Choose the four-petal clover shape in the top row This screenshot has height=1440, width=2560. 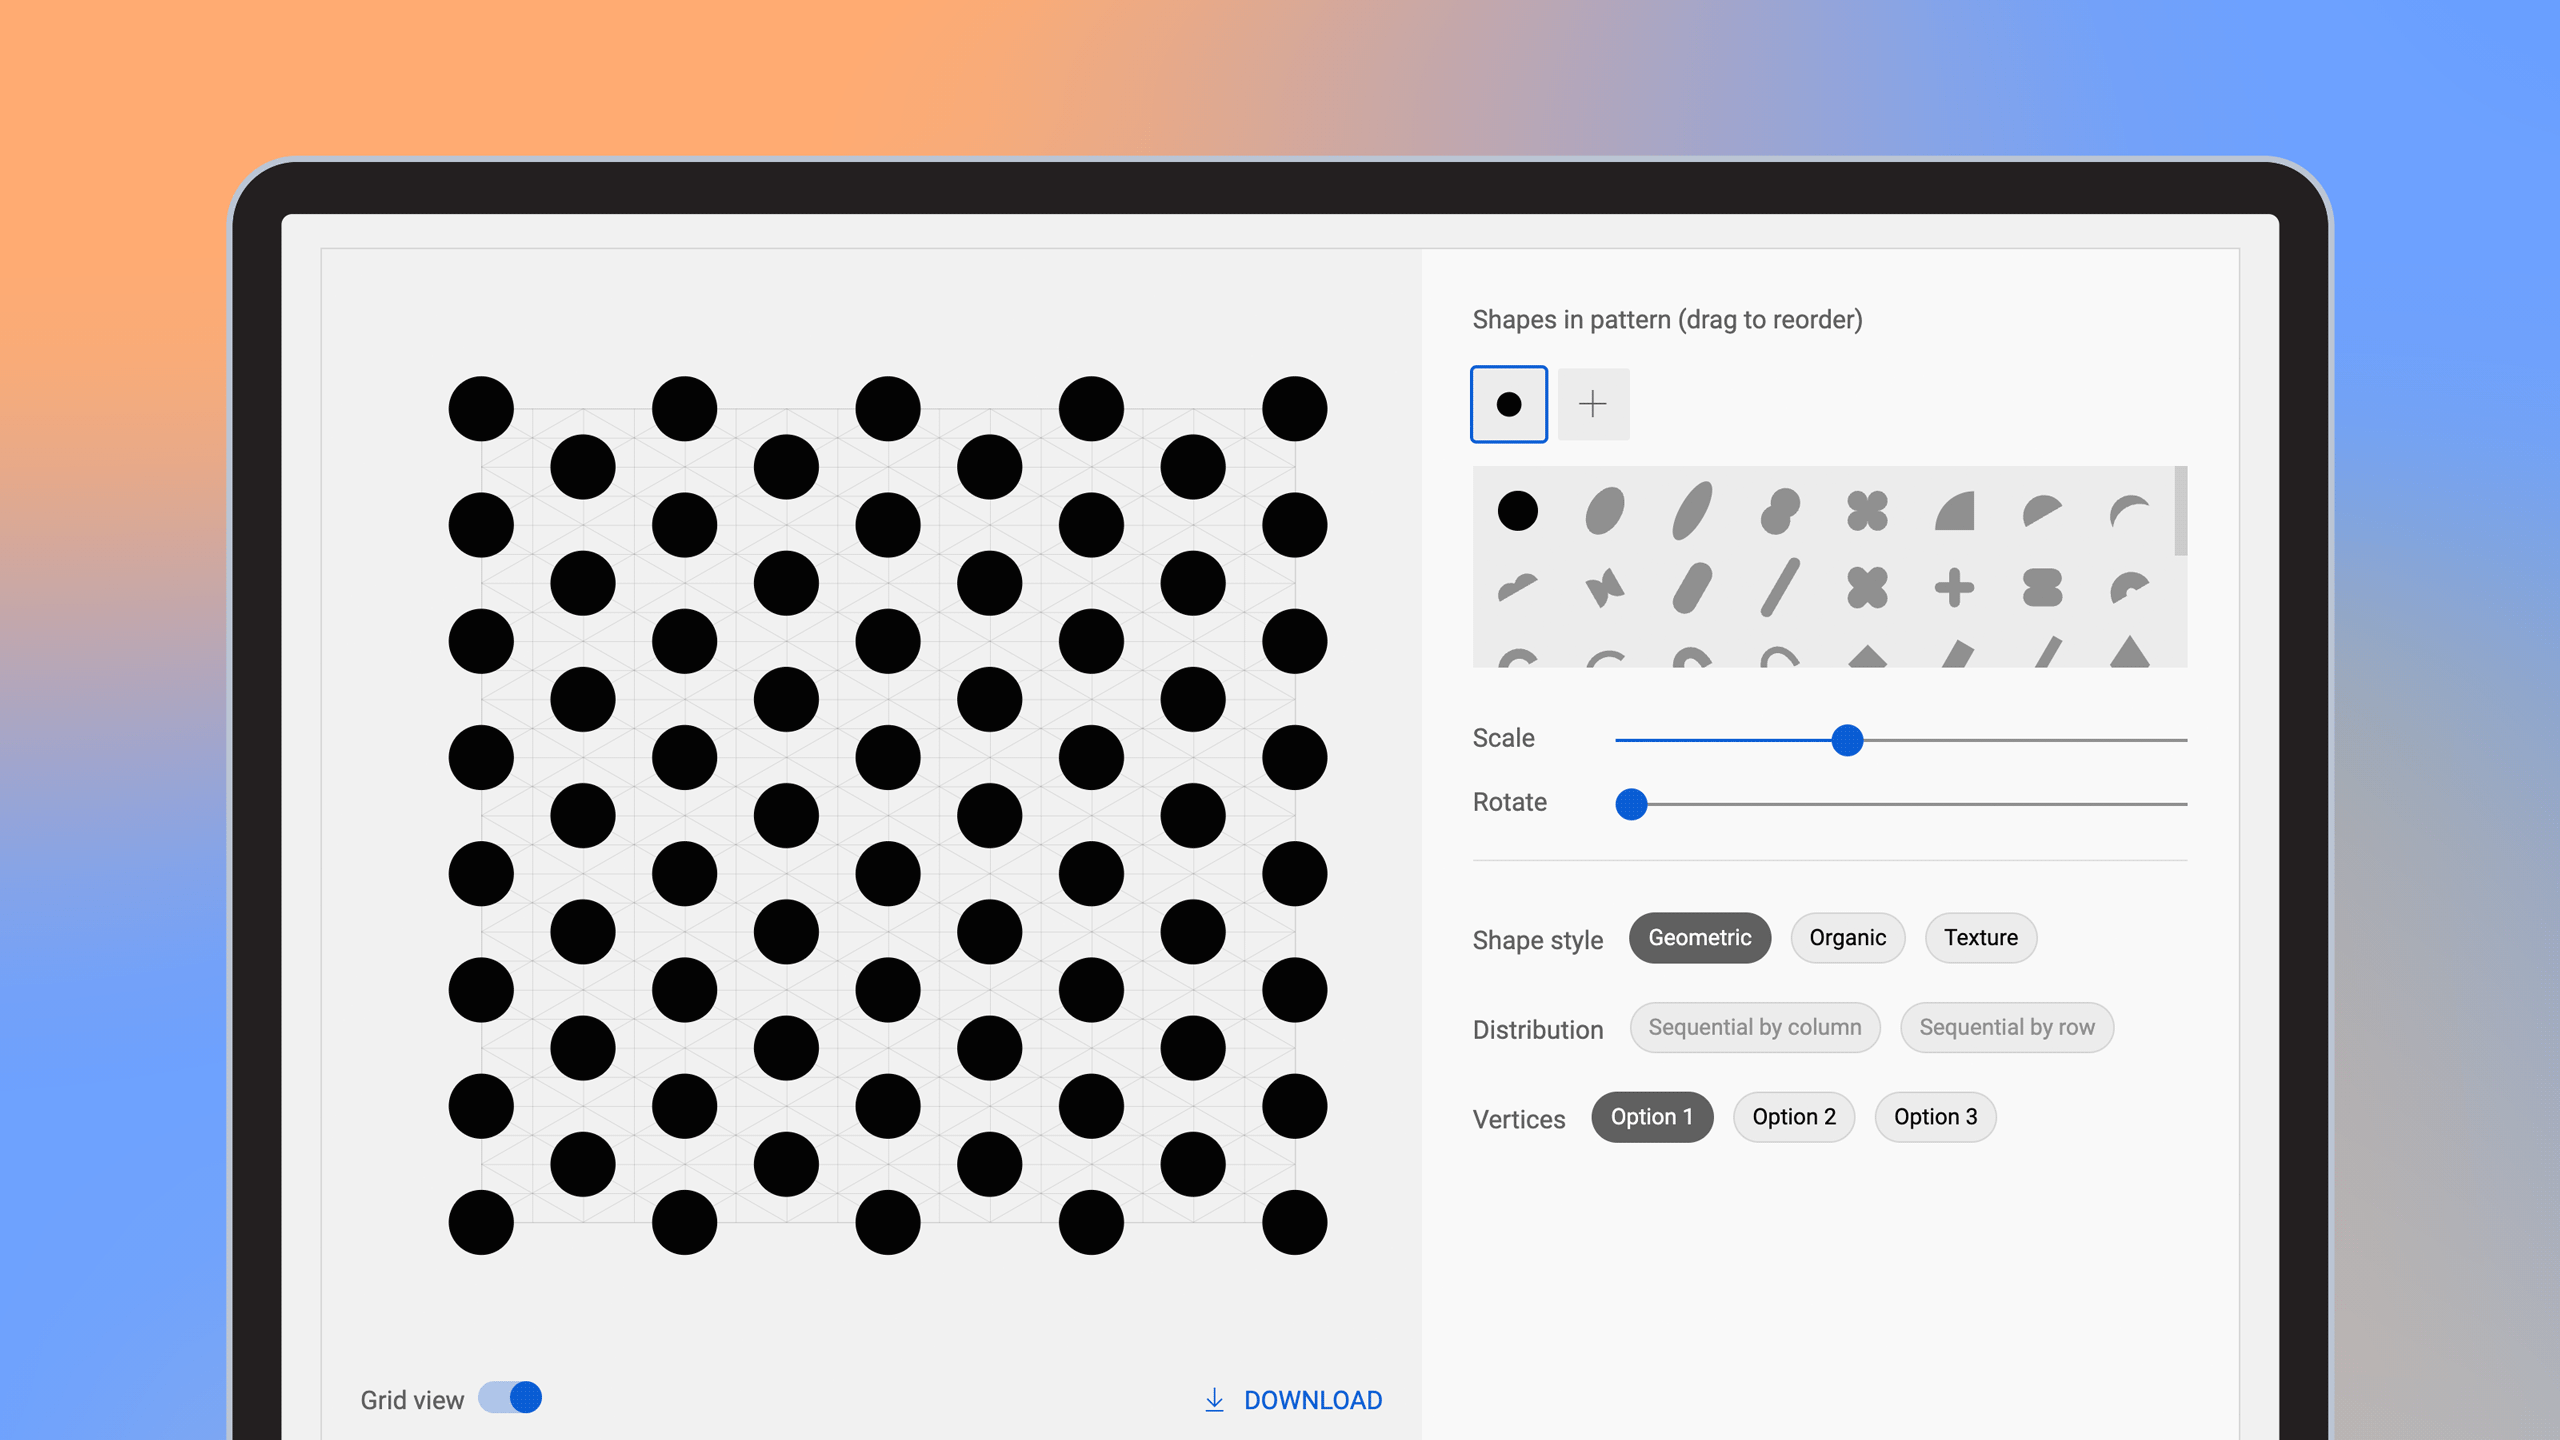[x=1867, y=511]
